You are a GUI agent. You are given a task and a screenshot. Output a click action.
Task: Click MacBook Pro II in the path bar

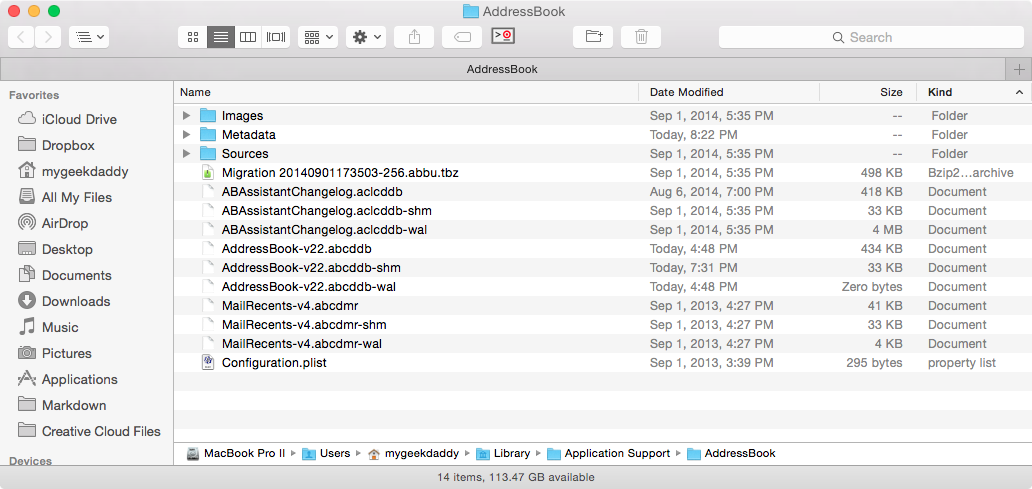236,453
